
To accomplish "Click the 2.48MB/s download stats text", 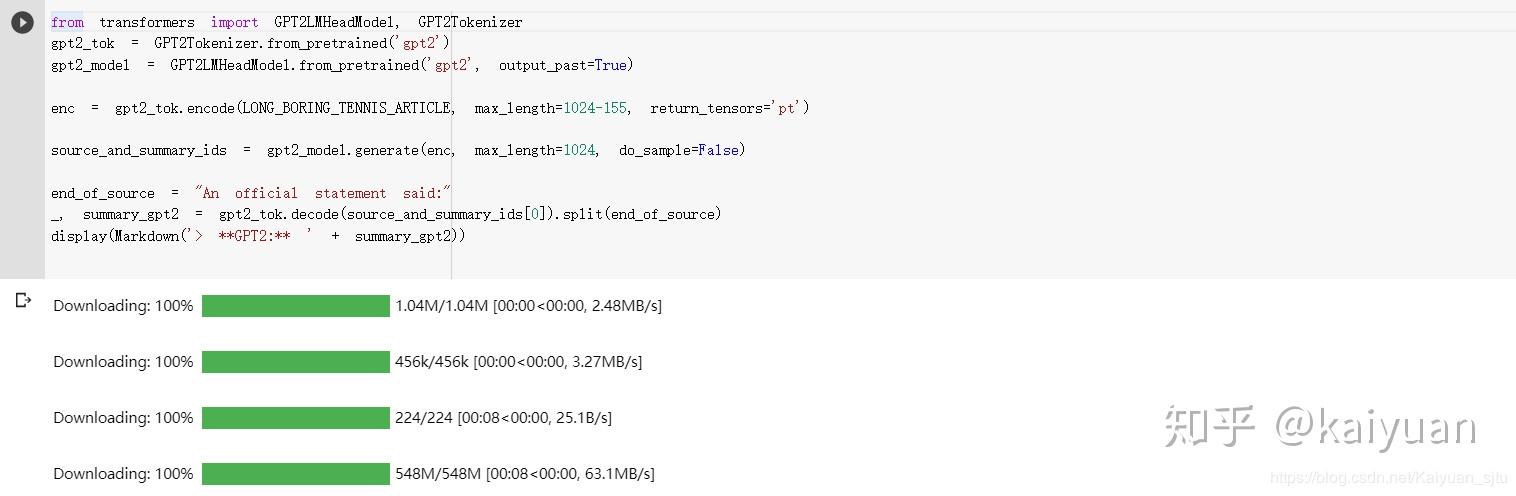I will (528, 306).
